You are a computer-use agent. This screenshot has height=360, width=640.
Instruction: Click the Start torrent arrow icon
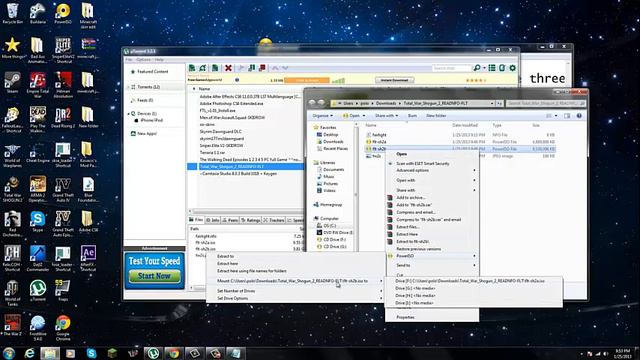[x=241, y=68]
